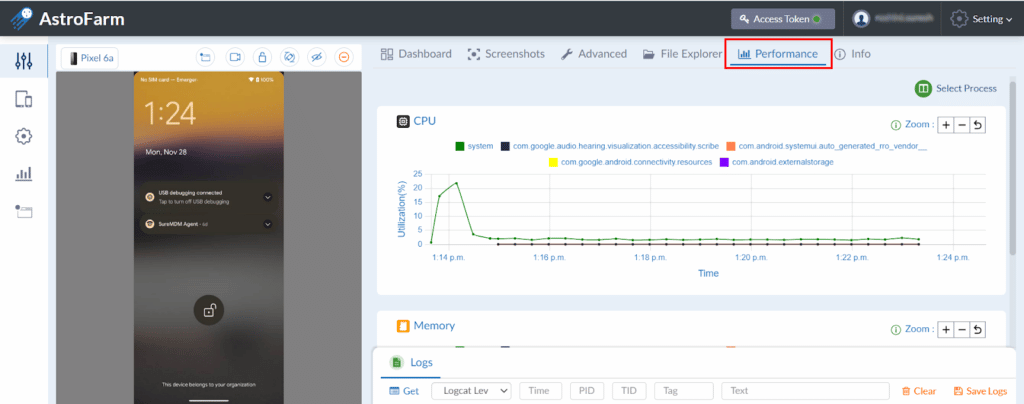
Task: Focus the PID filter field
Action: 587,391
